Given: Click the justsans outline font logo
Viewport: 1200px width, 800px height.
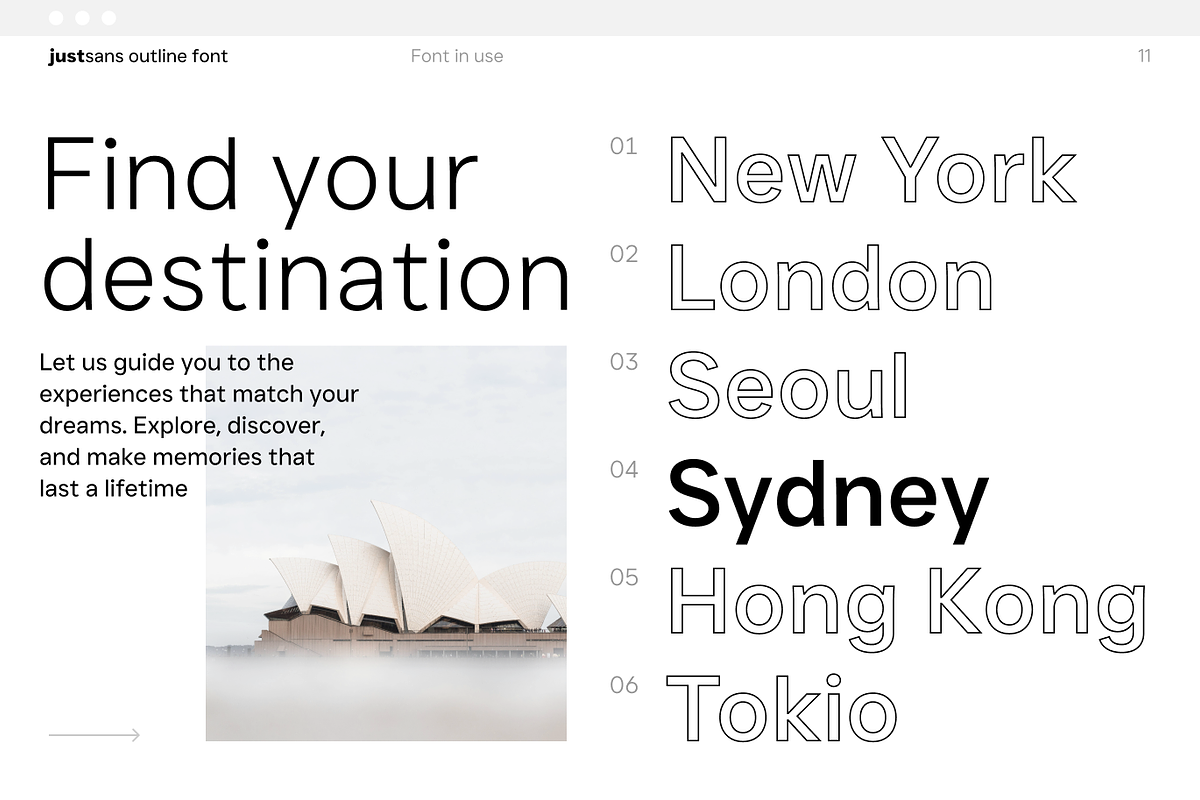Looking at the screenshot, I should (x=138, y=56).
